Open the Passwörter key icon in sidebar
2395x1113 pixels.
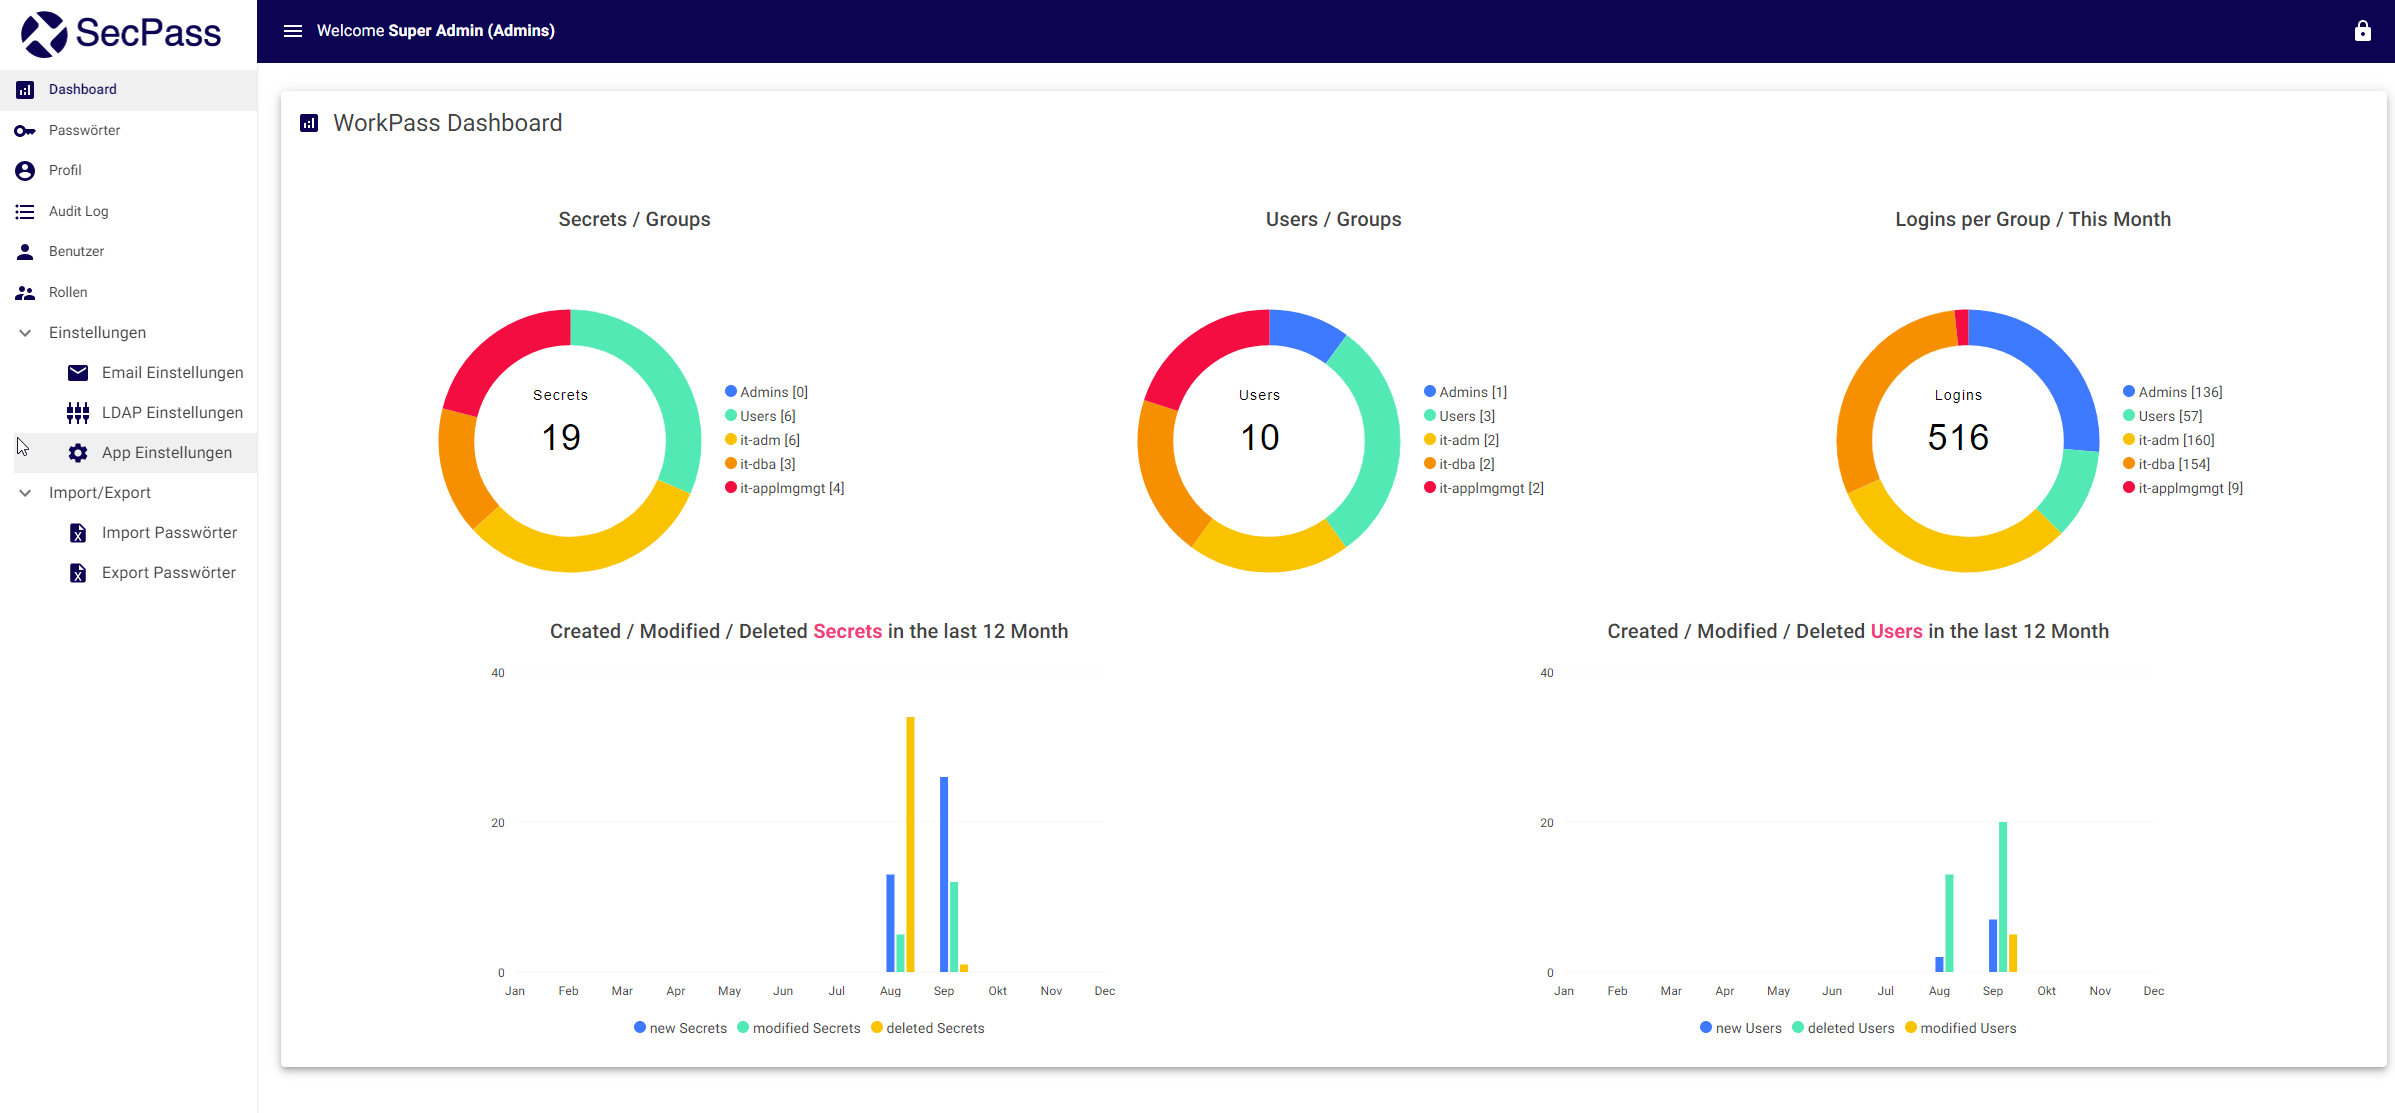coord(24,130)
